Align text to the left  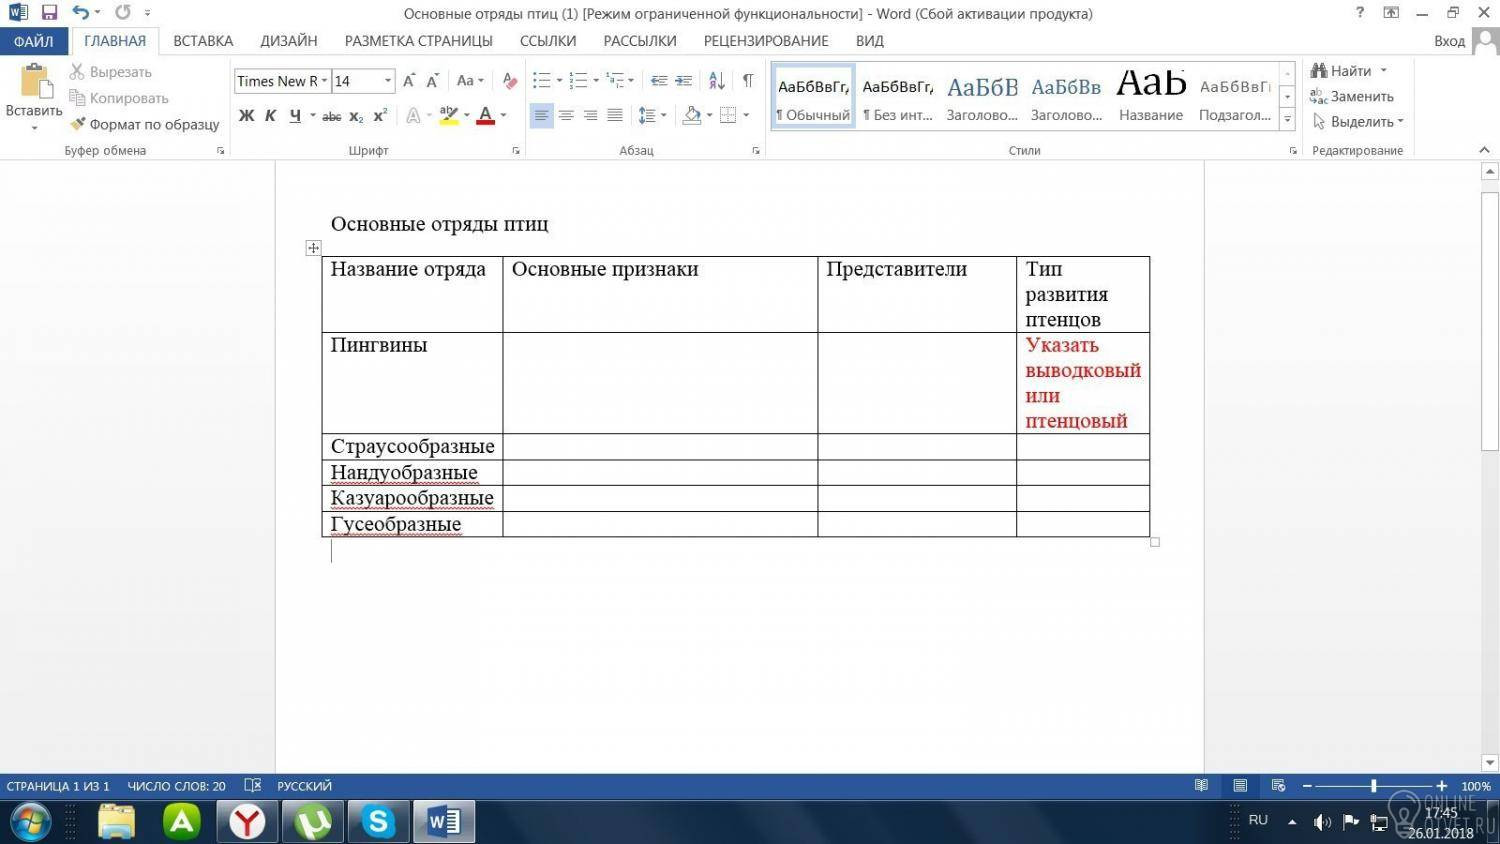(541, 116)
